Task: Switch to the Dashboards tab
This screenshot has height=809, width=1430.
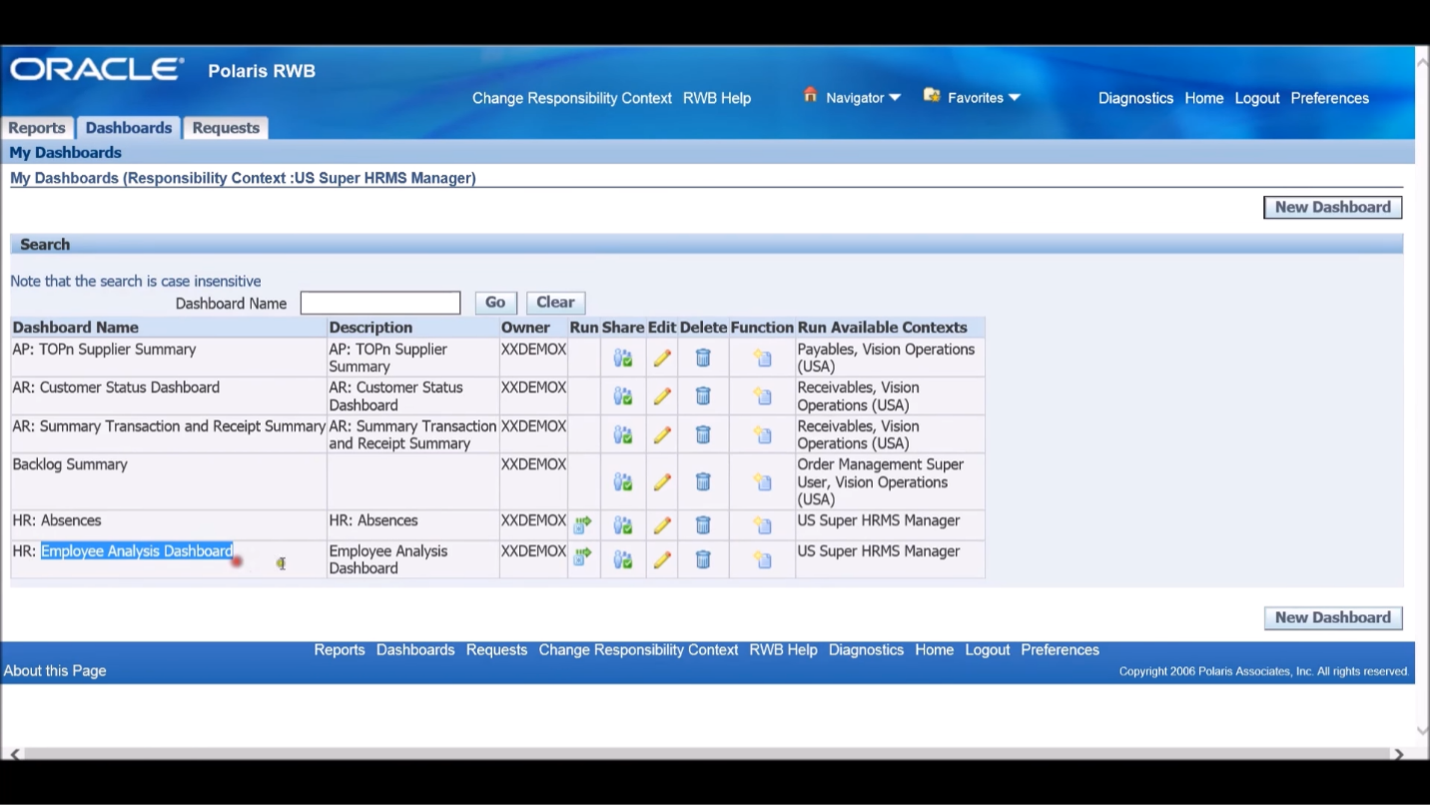Action: [129, 128]
